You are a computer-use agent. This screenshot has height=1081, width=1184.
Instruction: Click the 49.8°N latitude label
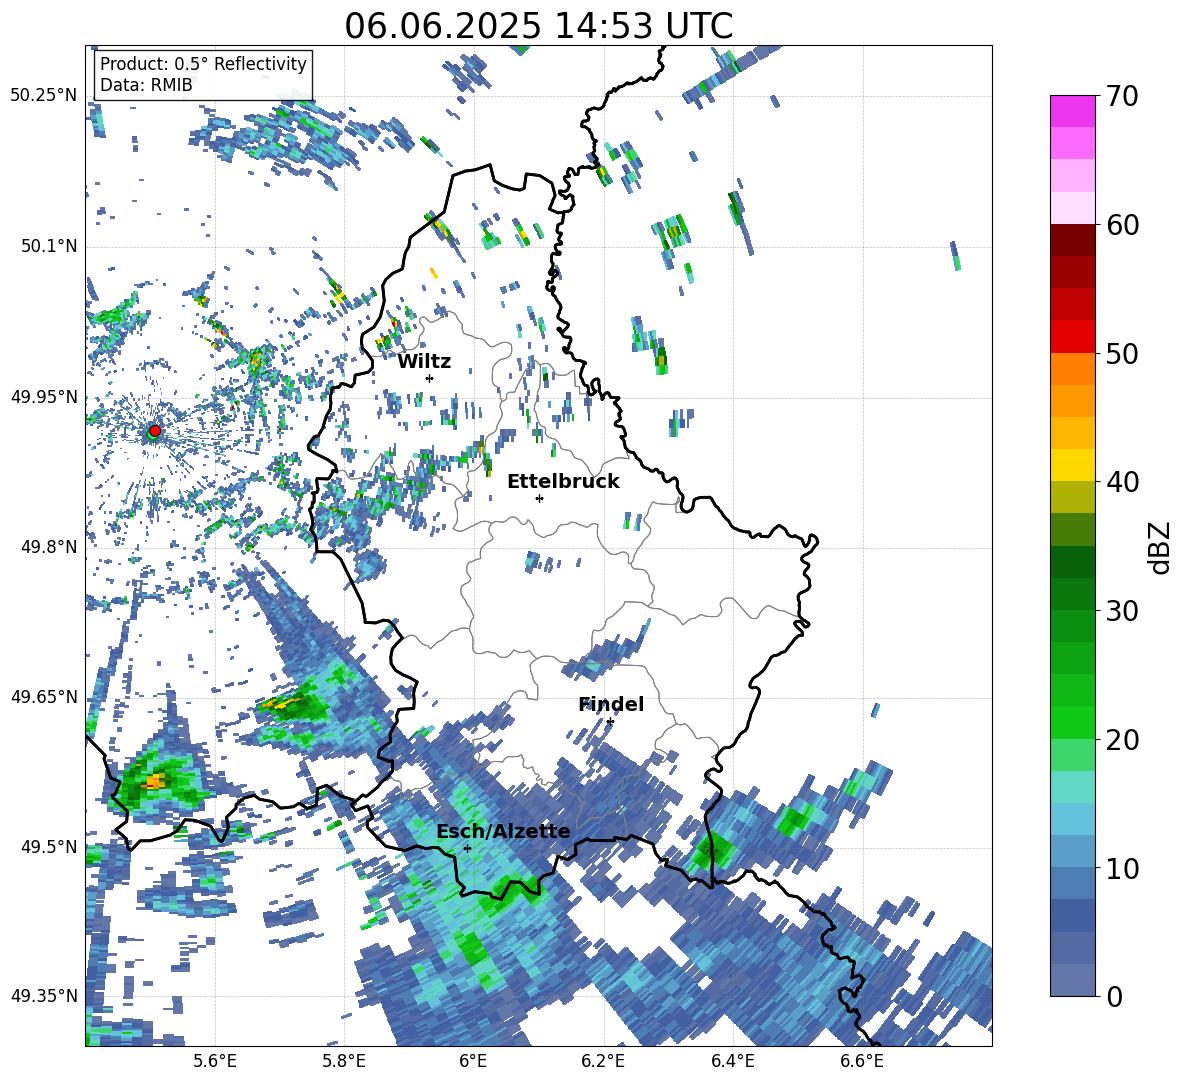(48, 547)
